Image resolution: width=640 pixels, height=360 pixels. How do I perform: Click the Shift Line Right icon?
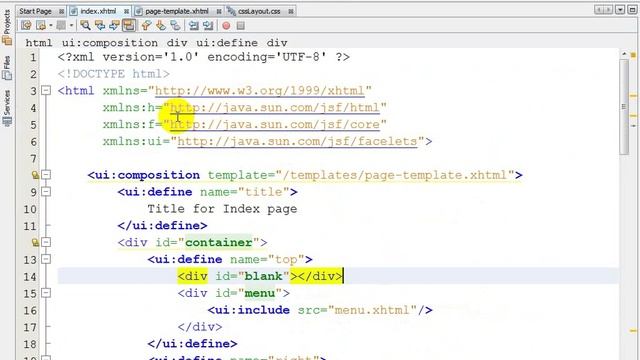[x=208, y=26]
